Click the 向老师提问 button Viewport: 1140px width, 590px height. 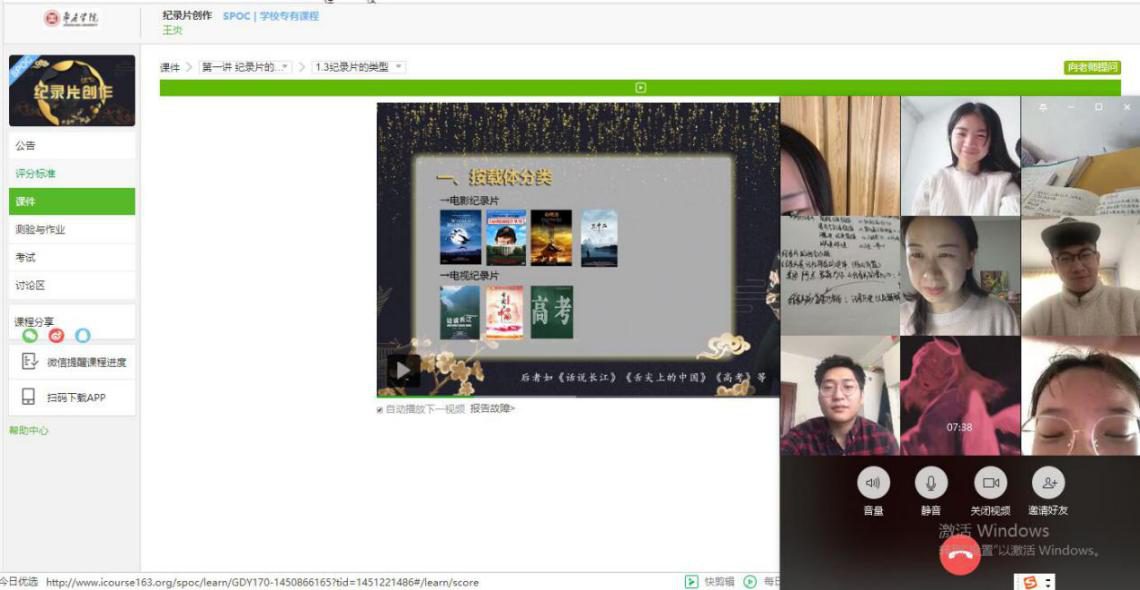tap(1092, 68)
